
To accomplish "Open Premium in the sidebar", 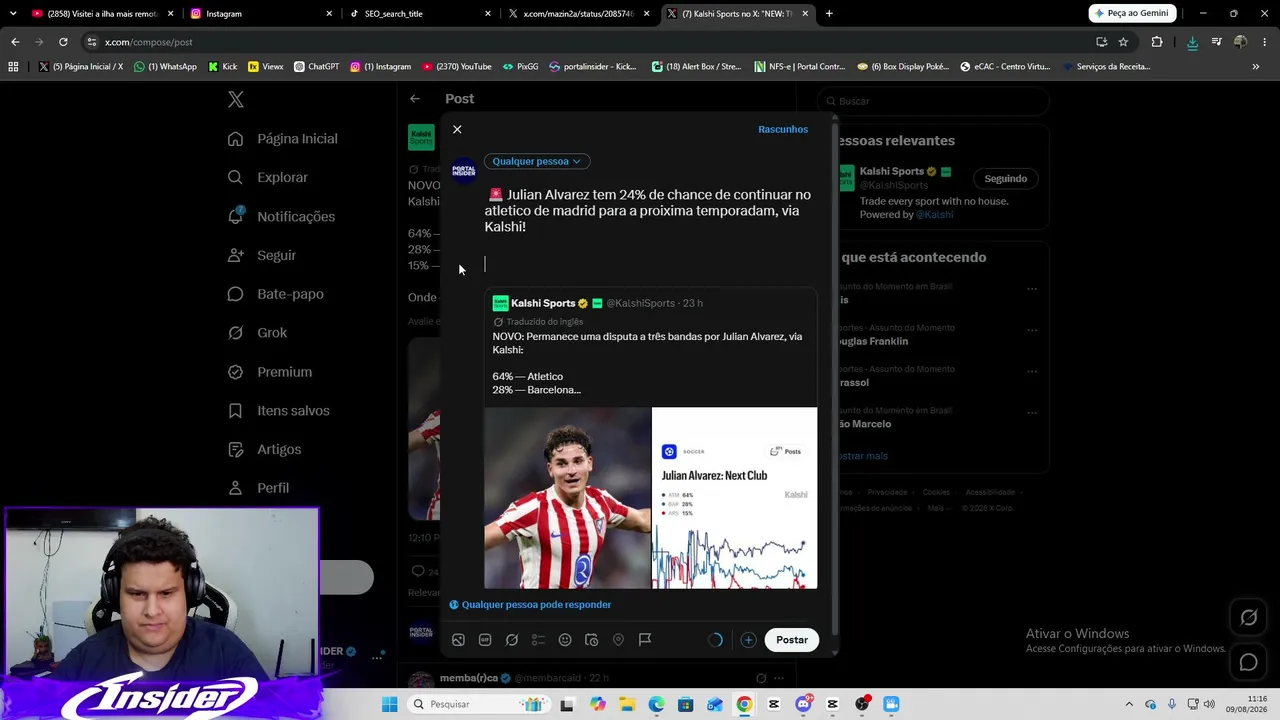I will coord(270,372).
